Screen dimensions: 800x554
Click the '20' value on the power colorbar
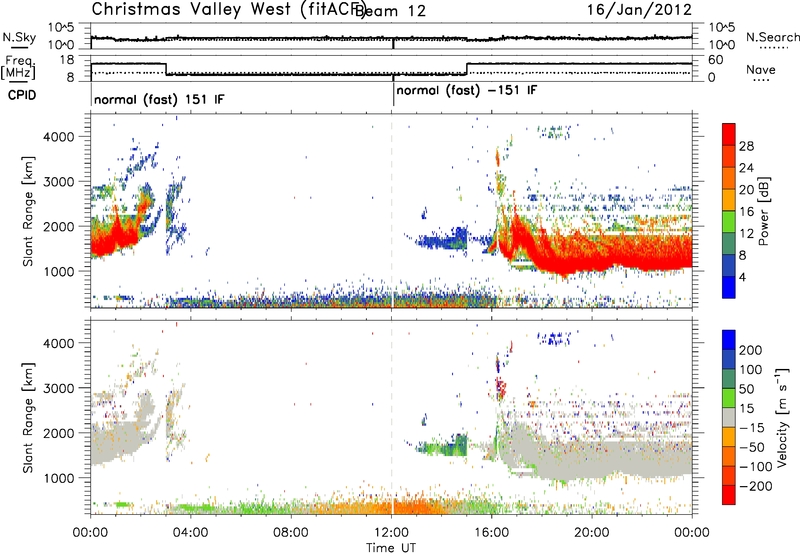746,190
